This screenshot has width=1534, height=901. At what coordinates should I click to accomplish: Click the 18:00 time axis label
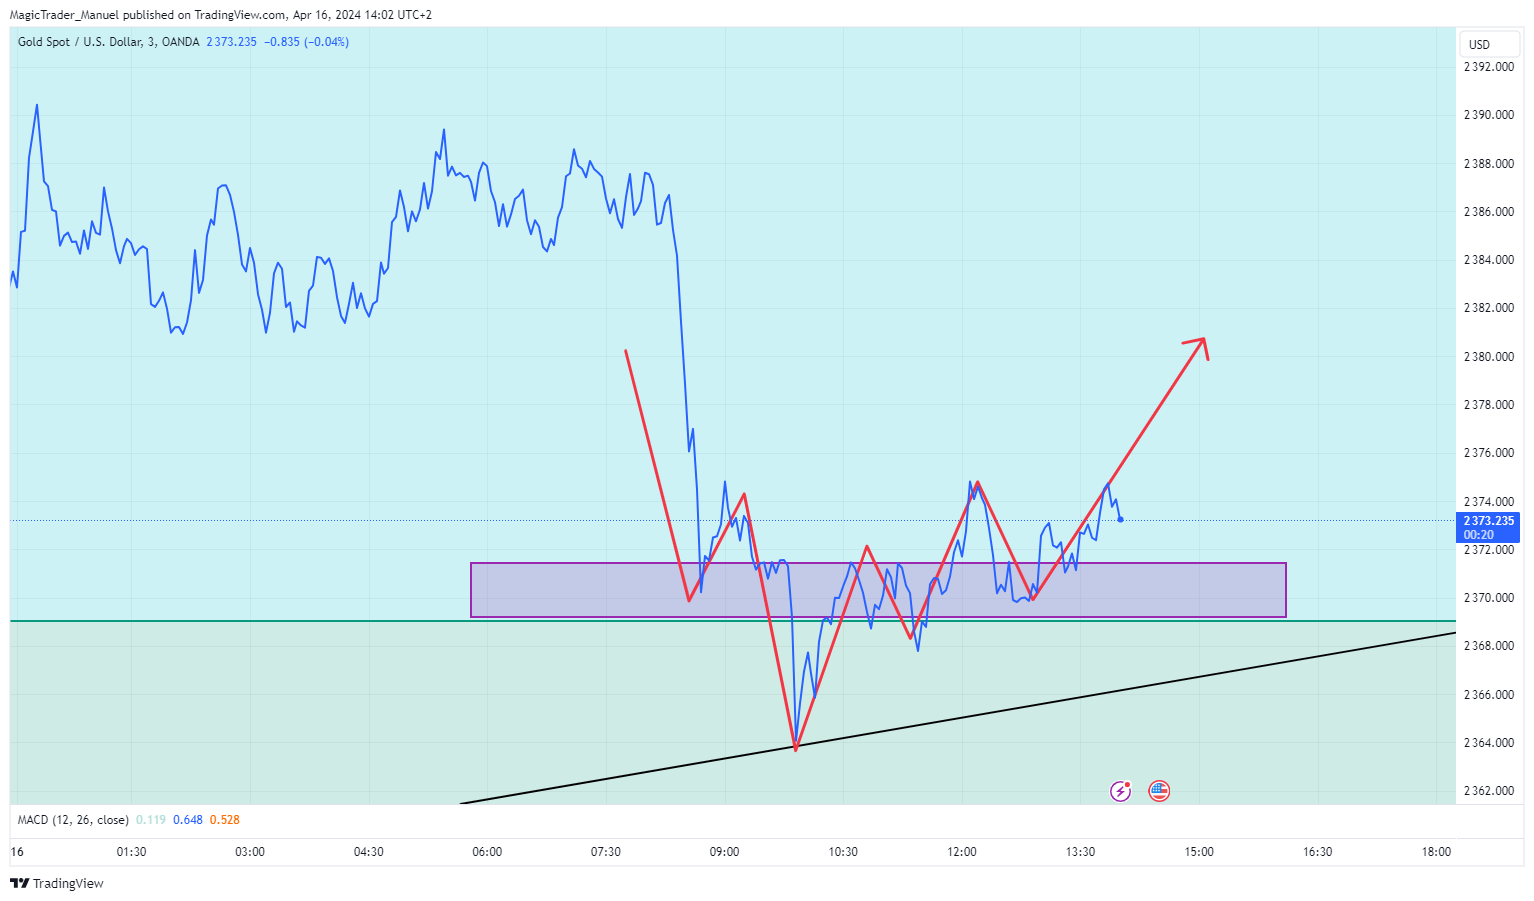[x=1437, y=852]
